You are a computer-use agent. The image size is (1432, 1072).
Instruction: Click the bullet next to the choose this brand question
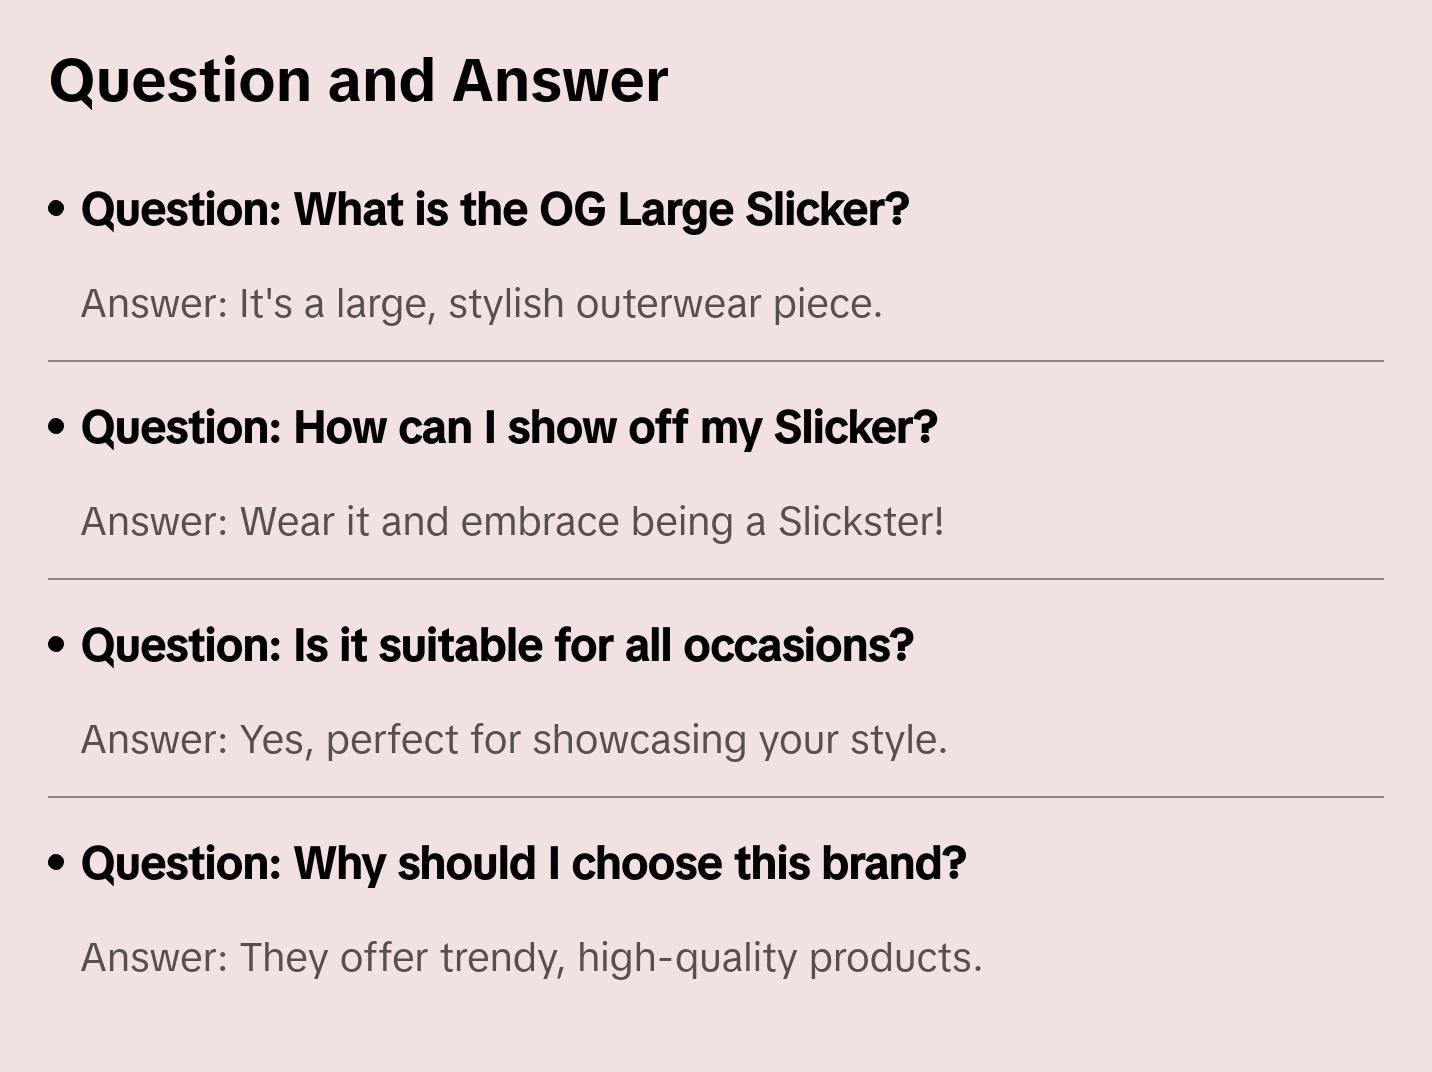point(57,863)
